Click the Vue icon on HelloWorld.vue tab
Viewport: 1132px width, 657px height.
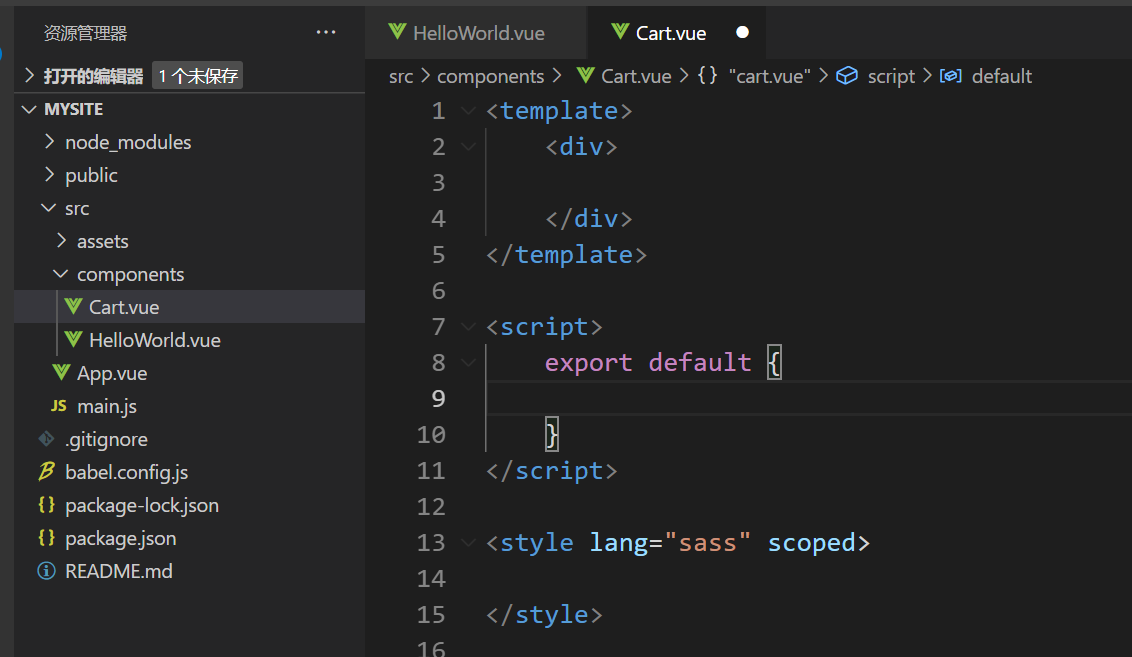397,32
